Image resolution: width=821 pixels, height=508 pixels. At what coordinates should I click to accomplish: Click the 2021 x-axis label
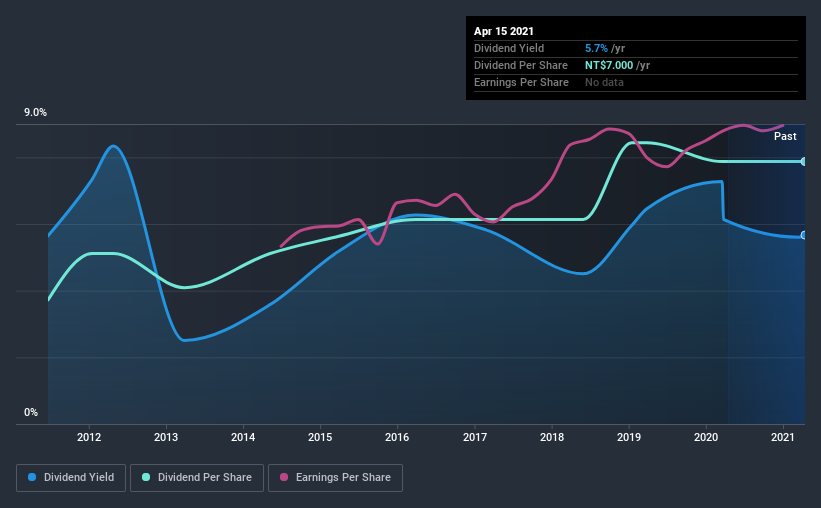tap(783, 437)
